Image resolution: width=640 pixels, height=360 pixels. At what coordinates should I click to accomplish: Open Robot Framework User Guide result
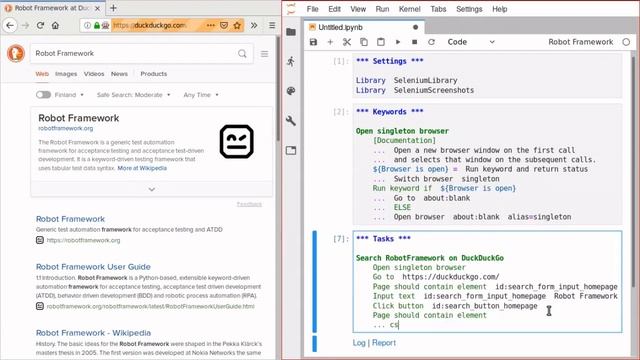pyautogui.click(x=93, y=267)
